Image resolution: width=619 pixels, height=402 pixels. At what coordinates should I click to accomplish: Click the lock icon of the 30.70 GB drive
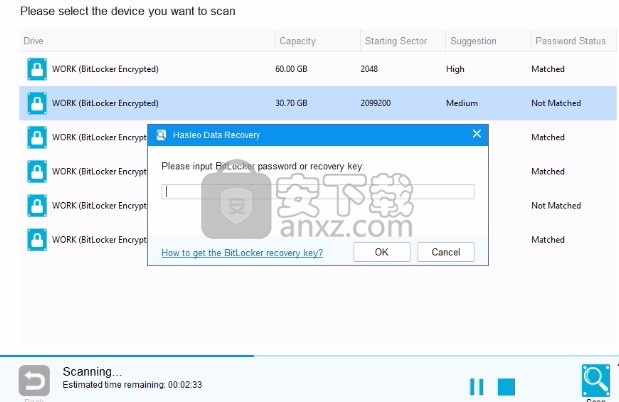pos(37,103)
